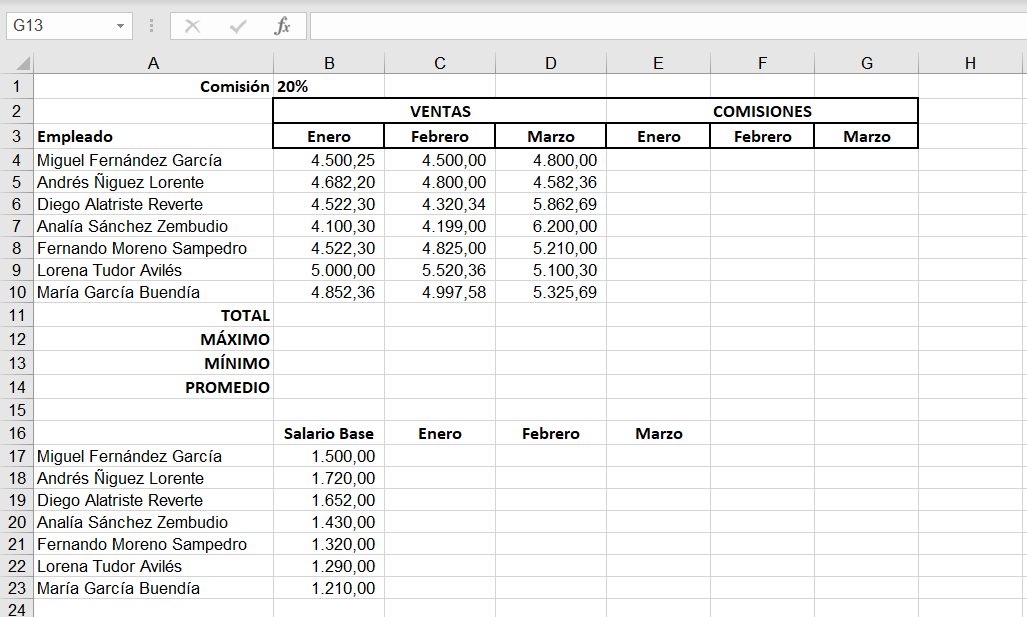This screenshot has width=1027, height=617.
Task: Click the 'VENTAS' merged header cell
Action: click(440, 111)
